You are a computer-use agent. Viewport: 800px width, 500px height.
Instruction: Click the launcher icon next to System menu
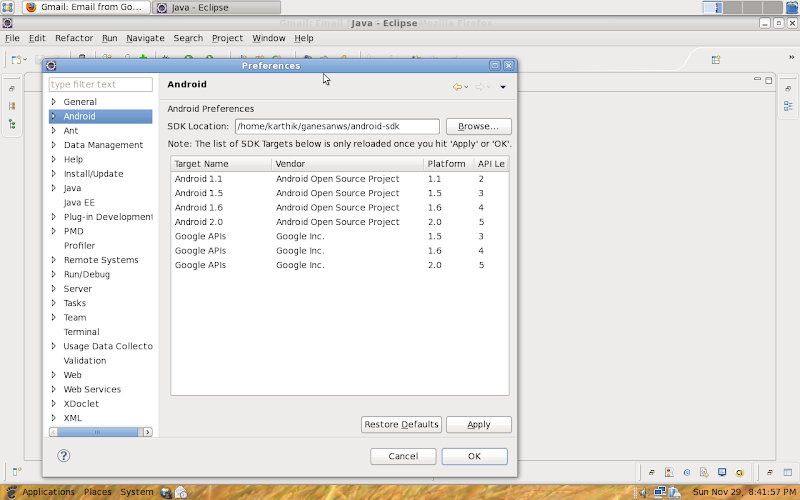[x=166, y=492]
